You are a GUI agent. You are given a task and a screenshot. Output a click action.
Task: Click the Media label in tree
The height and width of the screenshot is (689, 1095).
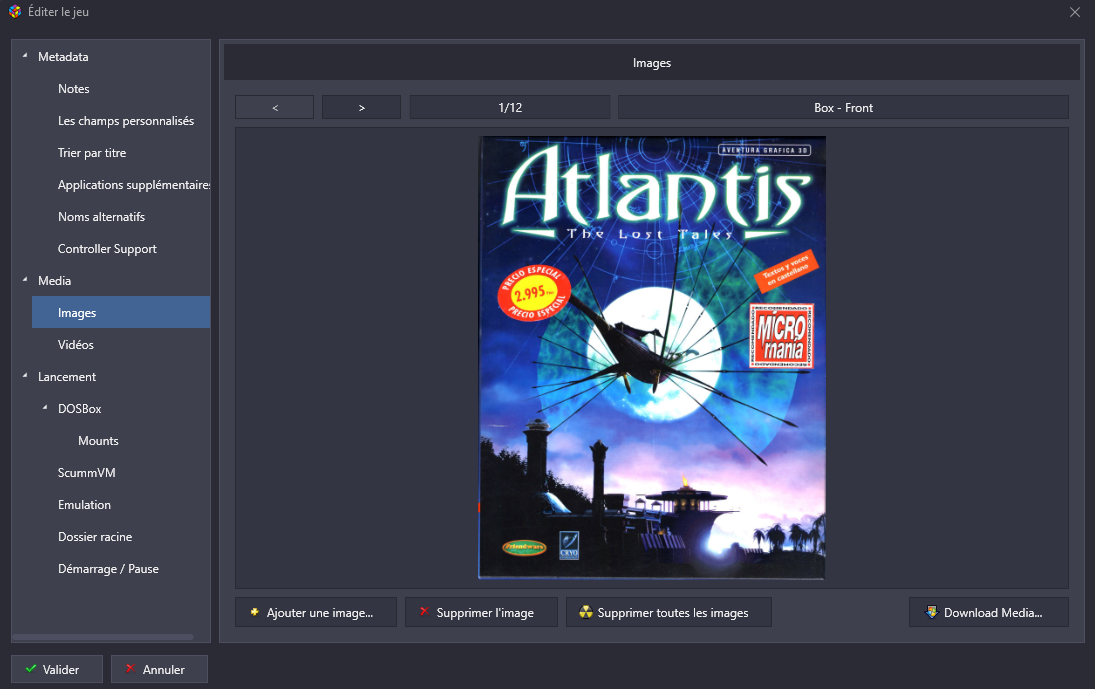pos(54,281)
